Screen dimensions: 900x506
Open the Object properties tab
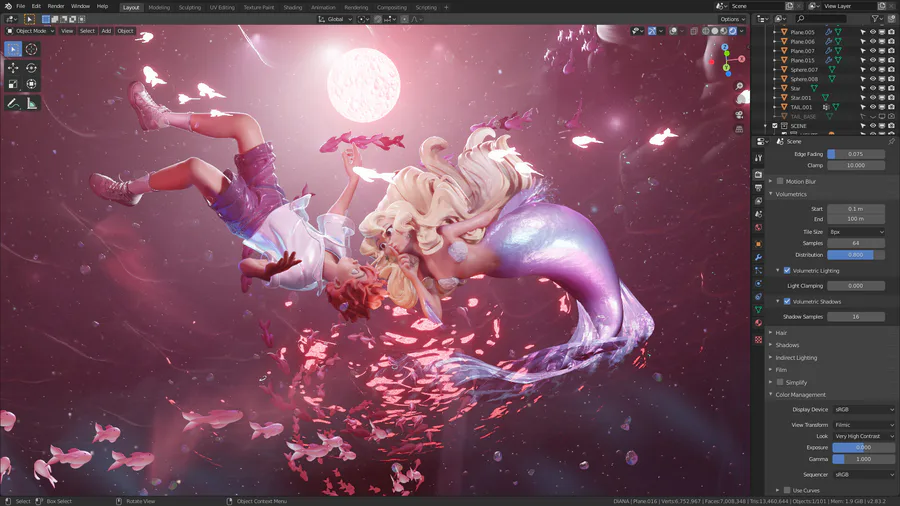(758, 244)
